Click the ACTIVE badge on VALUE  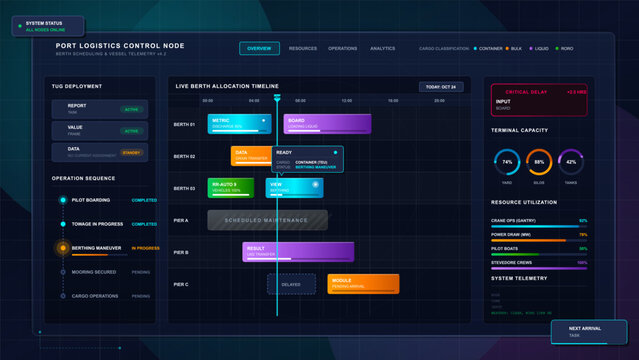[131, 131]
